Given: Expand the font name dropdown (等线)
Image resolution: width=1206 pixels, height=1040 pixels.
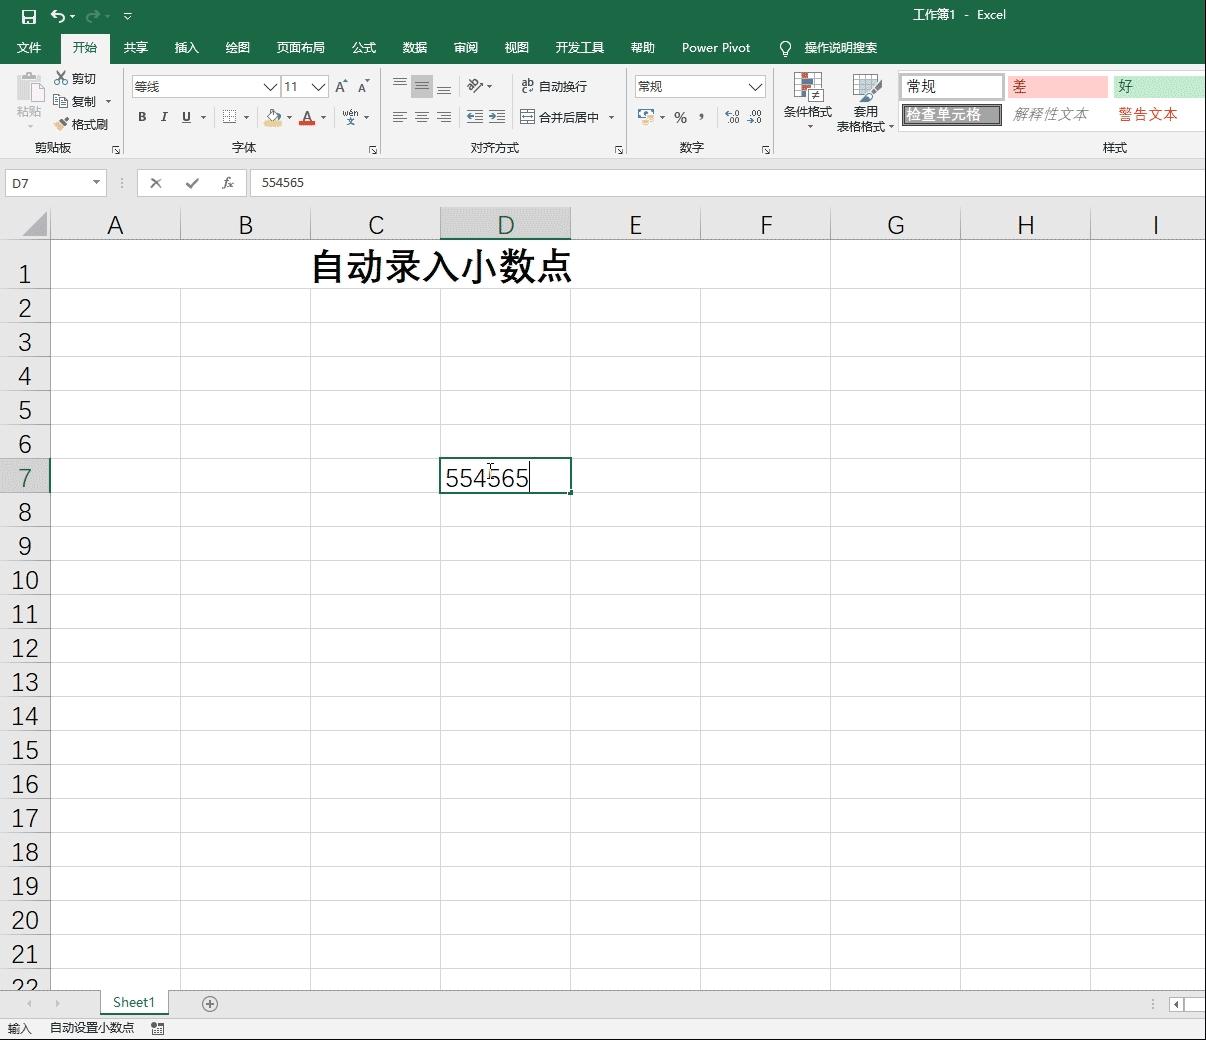Looking at the screenshot, I should pos(270,87).
